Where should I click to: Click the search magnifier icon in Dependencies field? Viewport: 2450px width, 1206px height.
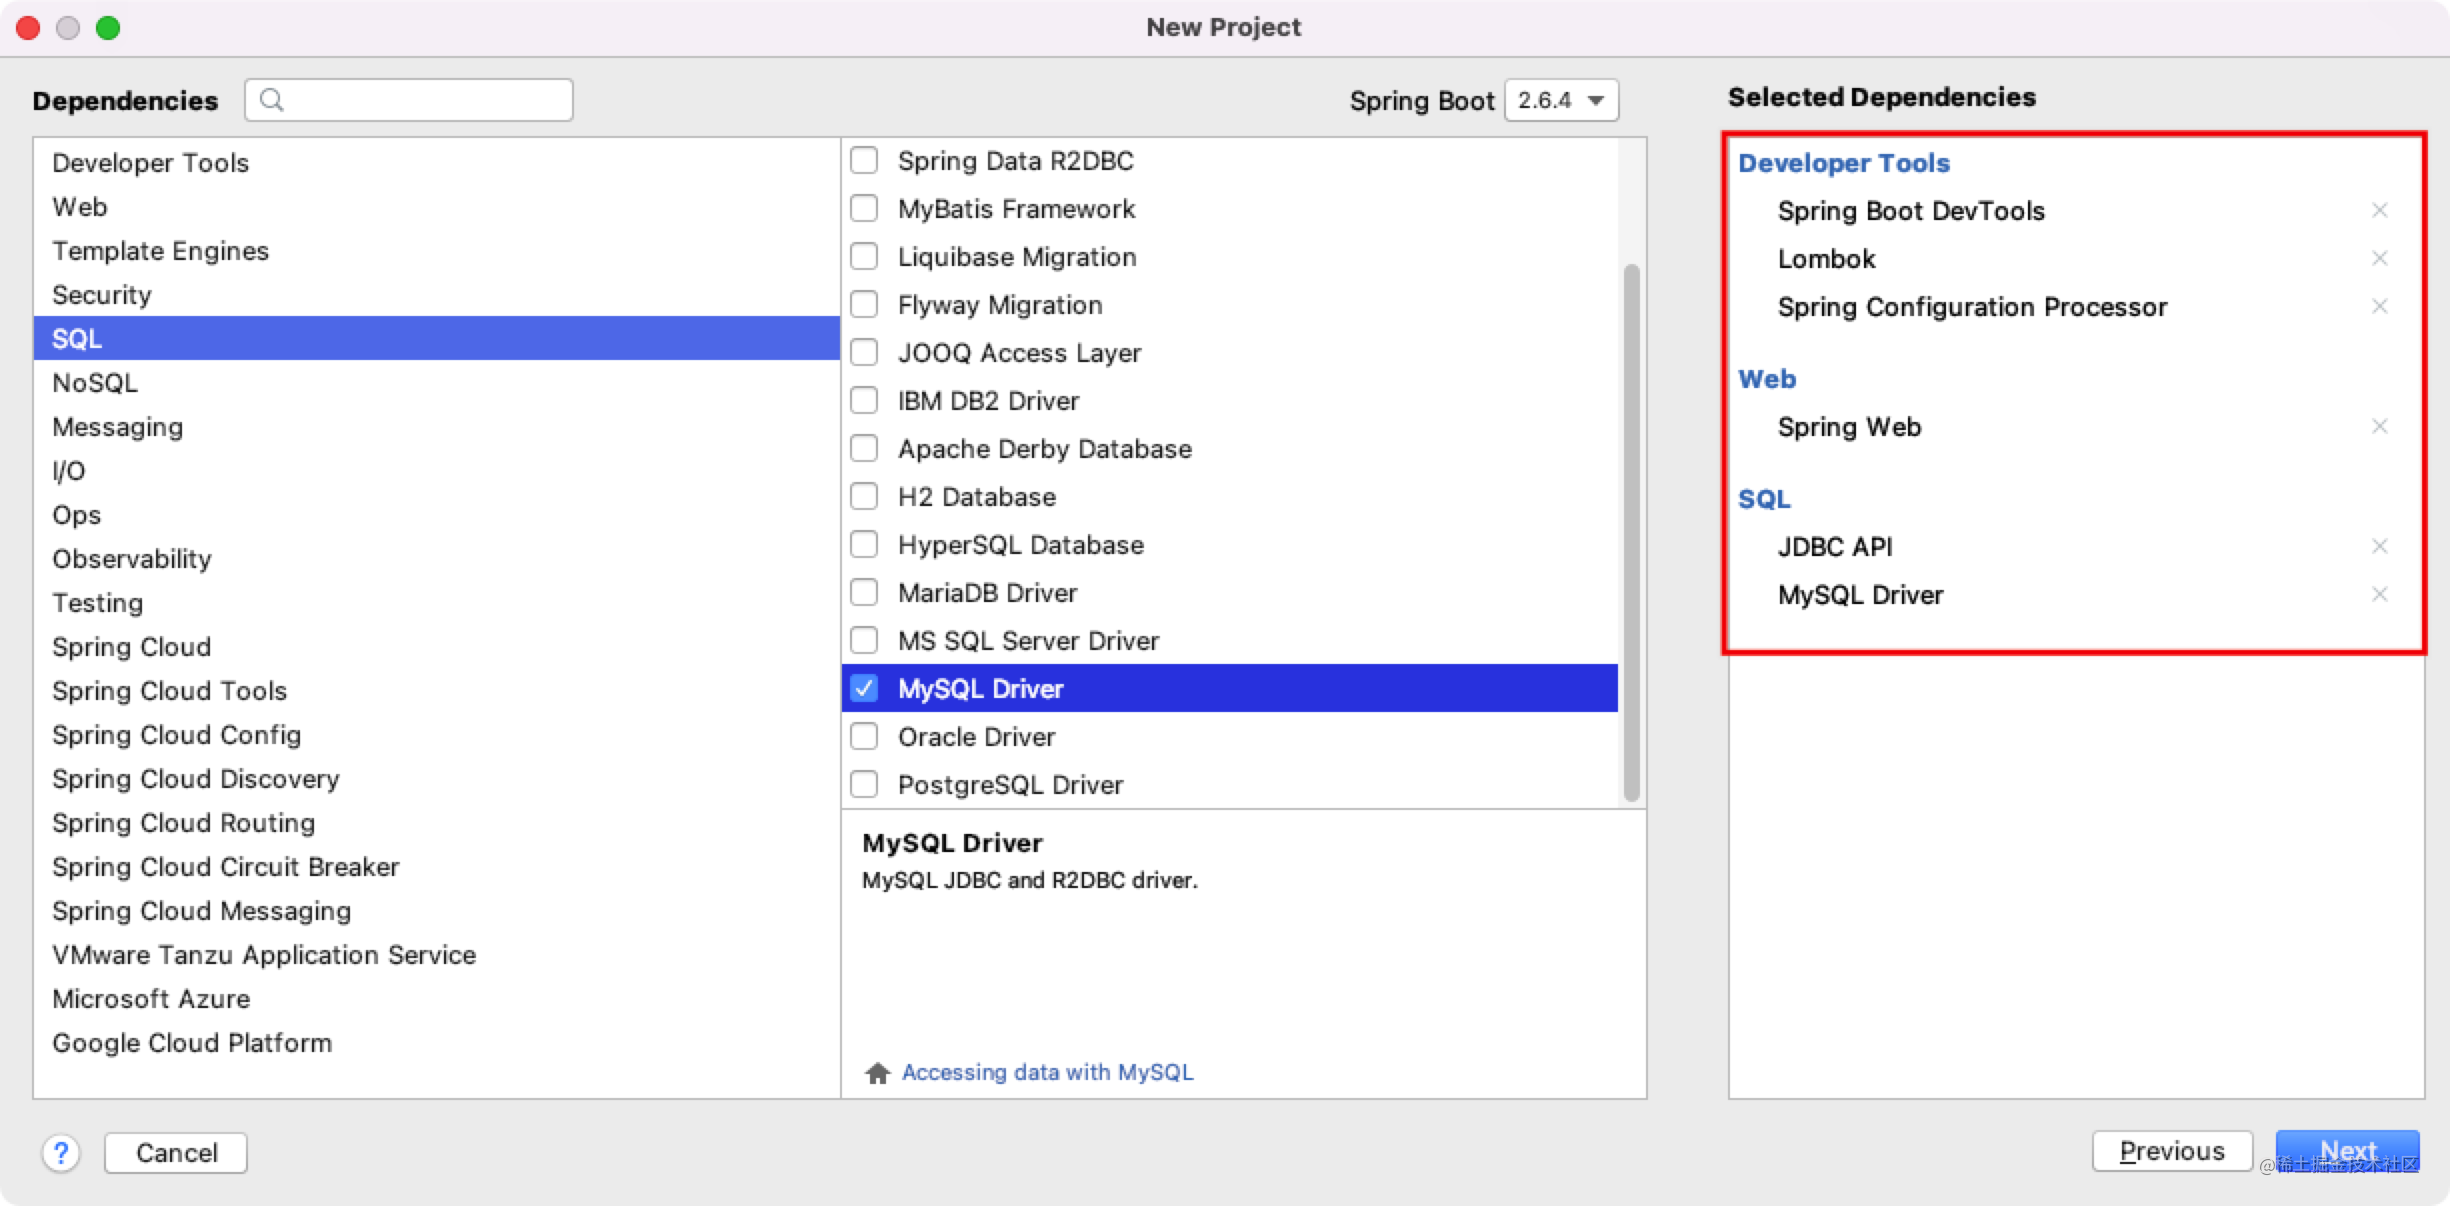(271, 99)
